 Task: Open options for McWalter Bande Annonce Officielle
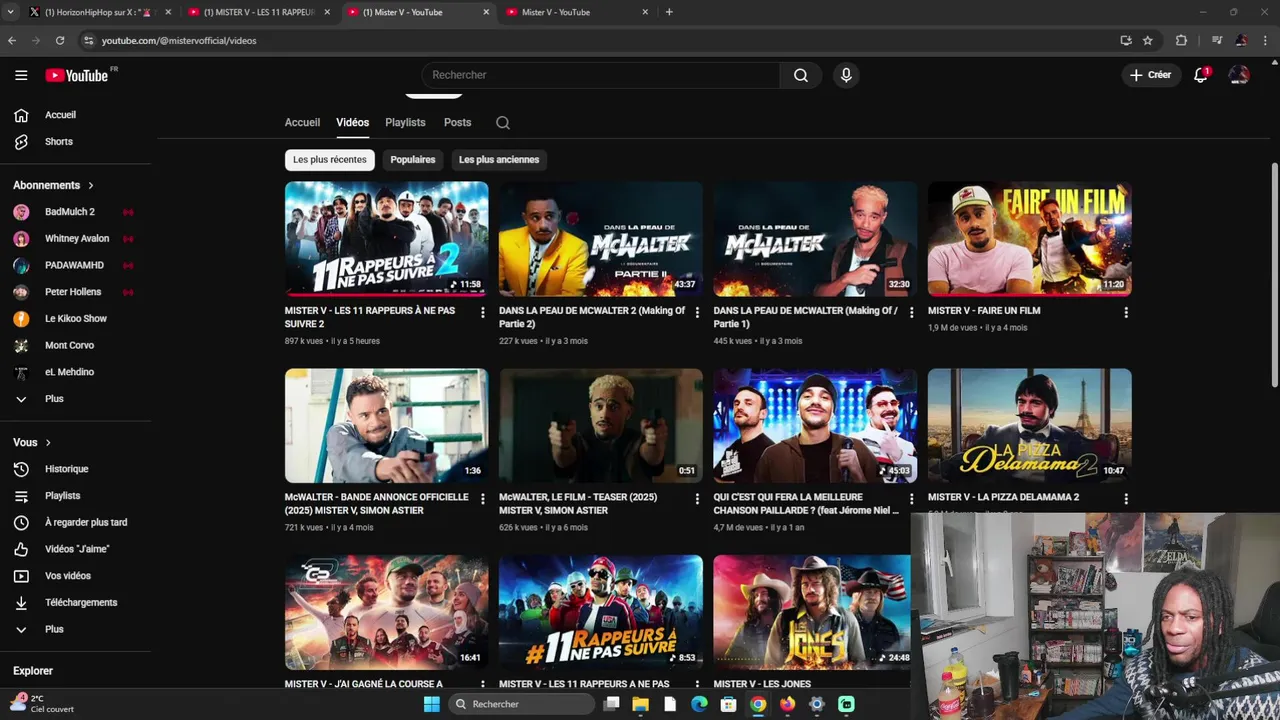click(x=483, y=498)
